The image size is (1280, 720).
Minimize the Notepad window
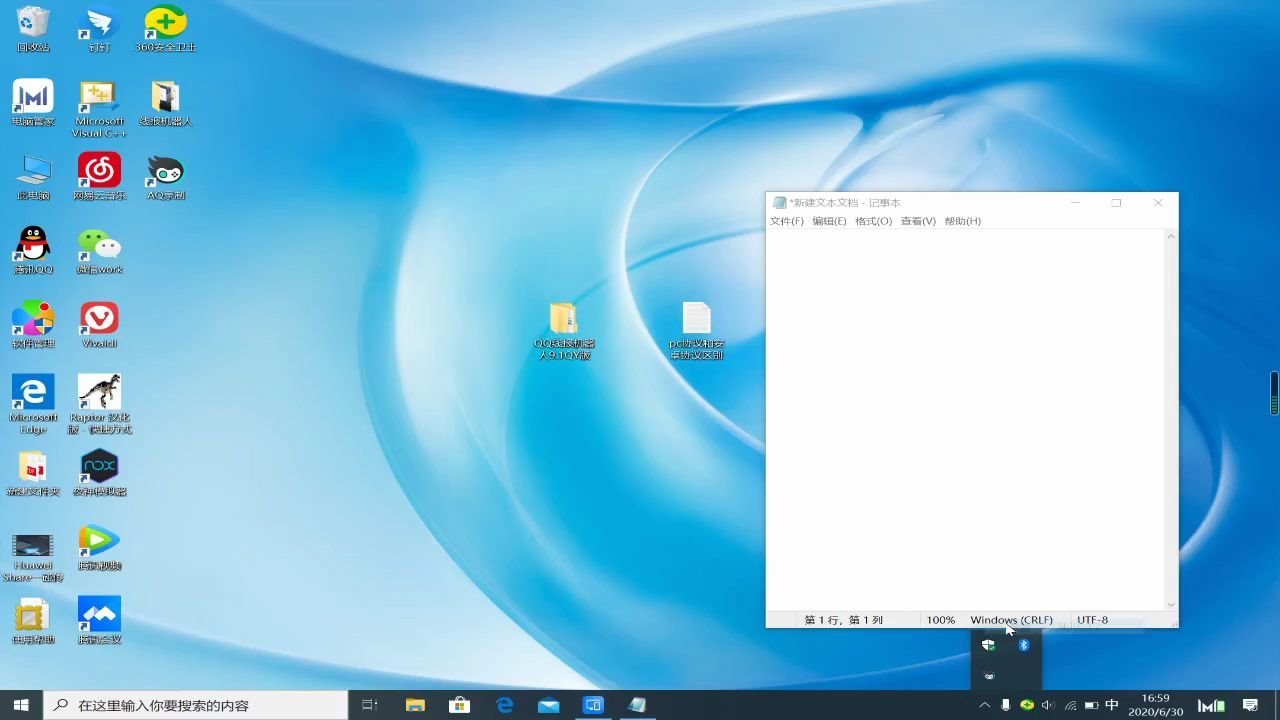pyautogui.click(x=1076, y=203)
